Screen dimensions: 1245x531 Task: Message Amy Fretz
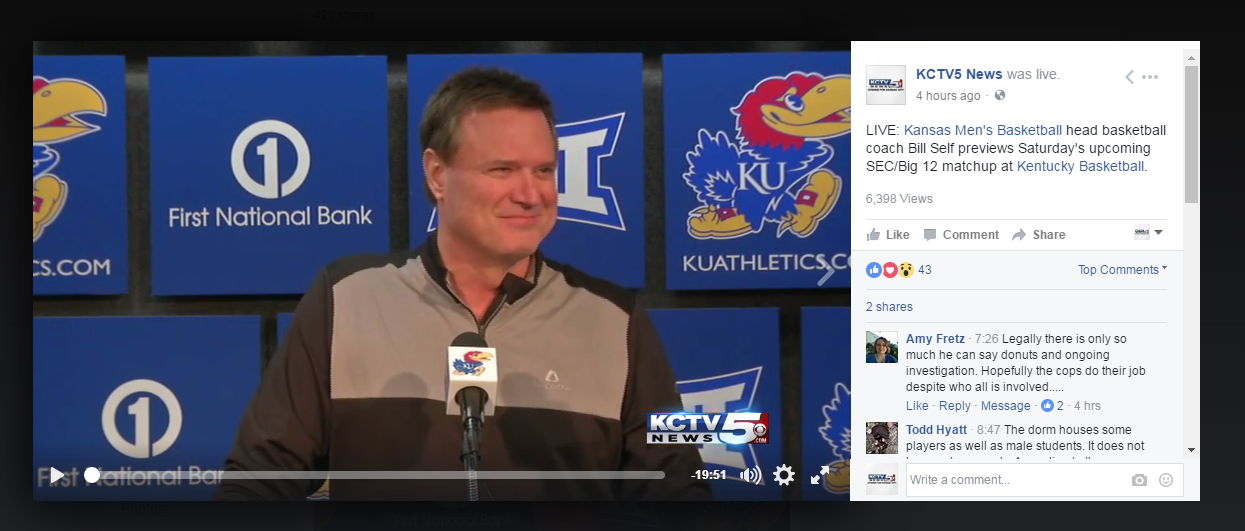(x=1006, y=406)
